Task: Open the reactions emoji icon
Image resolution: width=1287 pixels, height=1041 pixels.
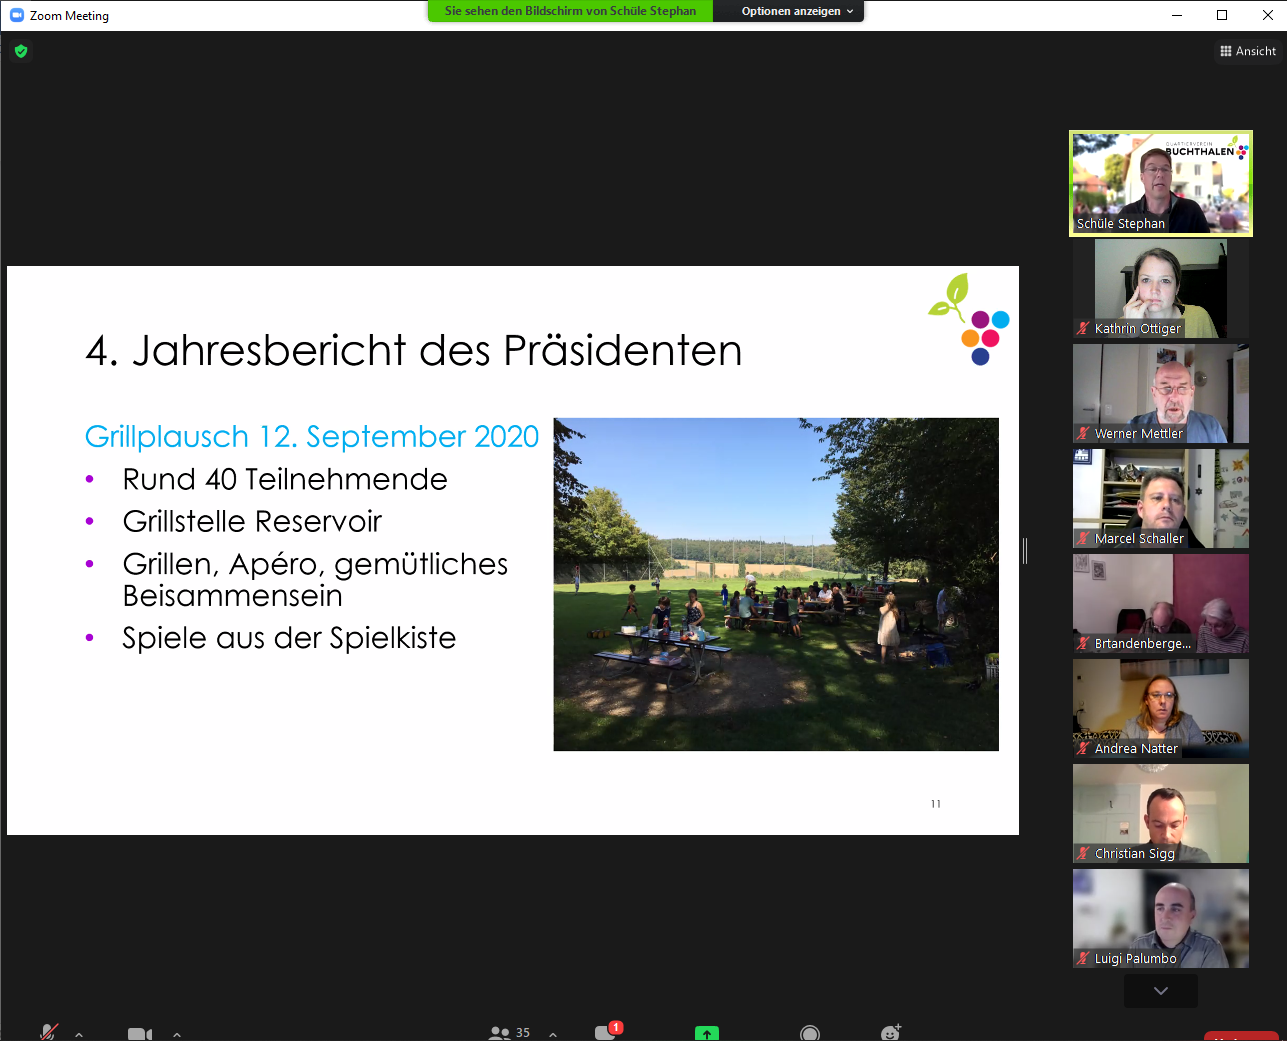Action: pos(890,1033)
